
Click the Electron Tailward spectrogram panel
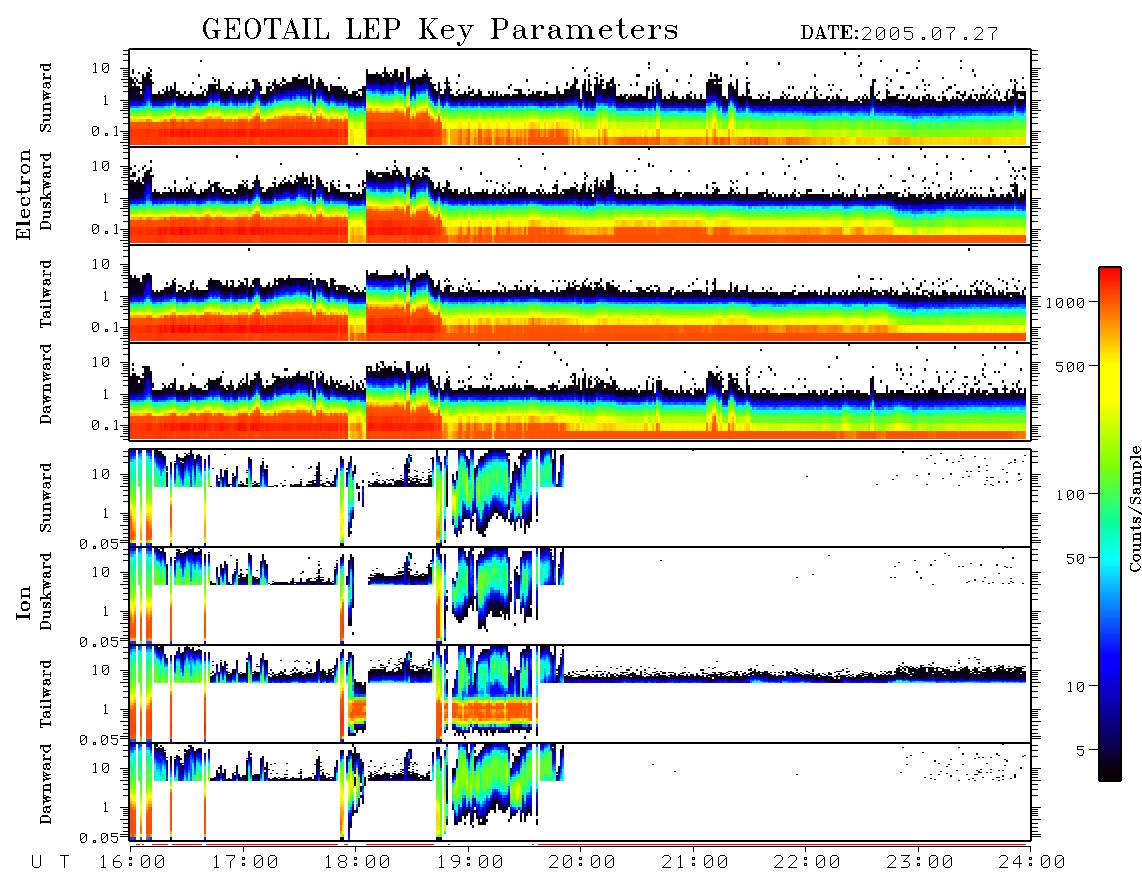580,293
